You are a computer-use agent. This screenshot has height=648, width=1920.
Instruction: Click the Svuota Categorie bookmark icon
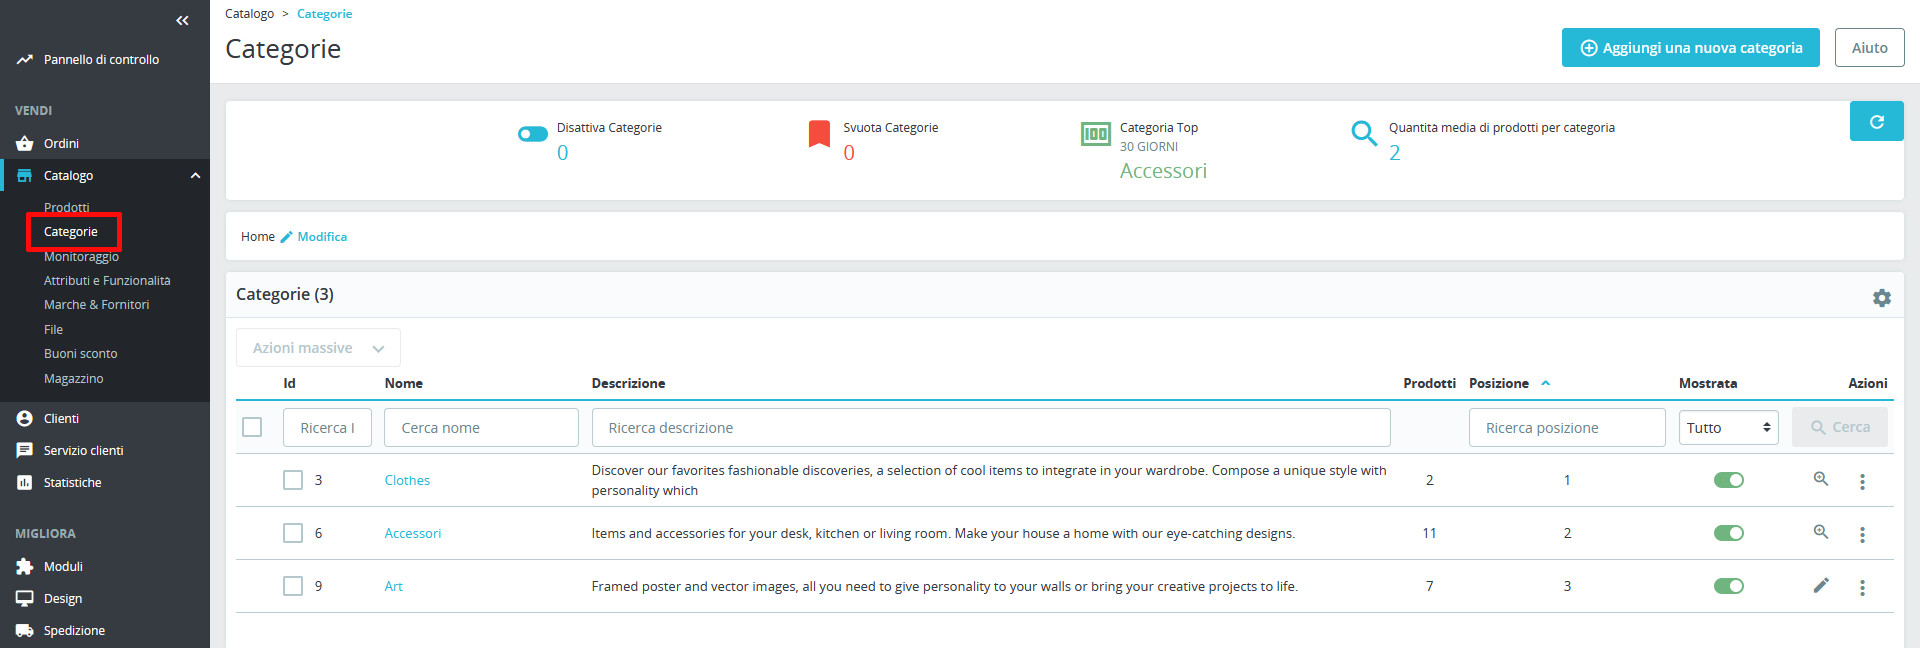coord(819,133)
